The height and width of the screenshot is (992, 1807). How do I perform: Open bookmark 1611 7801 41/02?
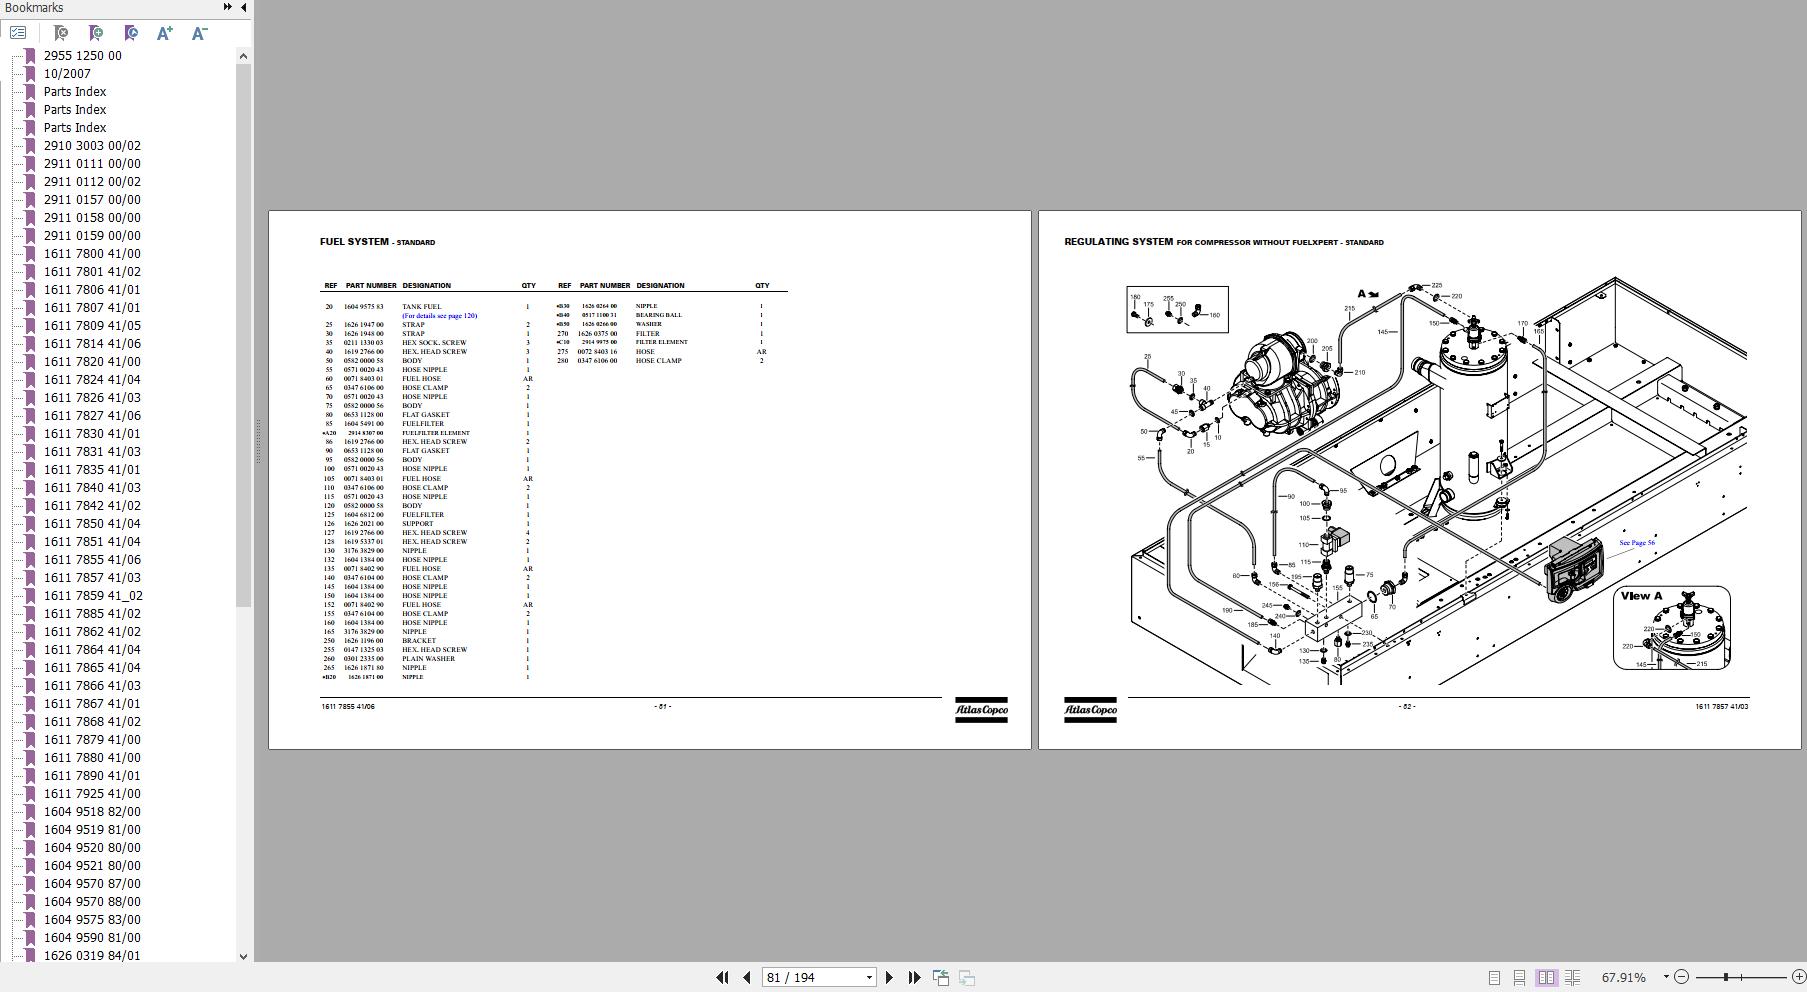pos(92,272)
